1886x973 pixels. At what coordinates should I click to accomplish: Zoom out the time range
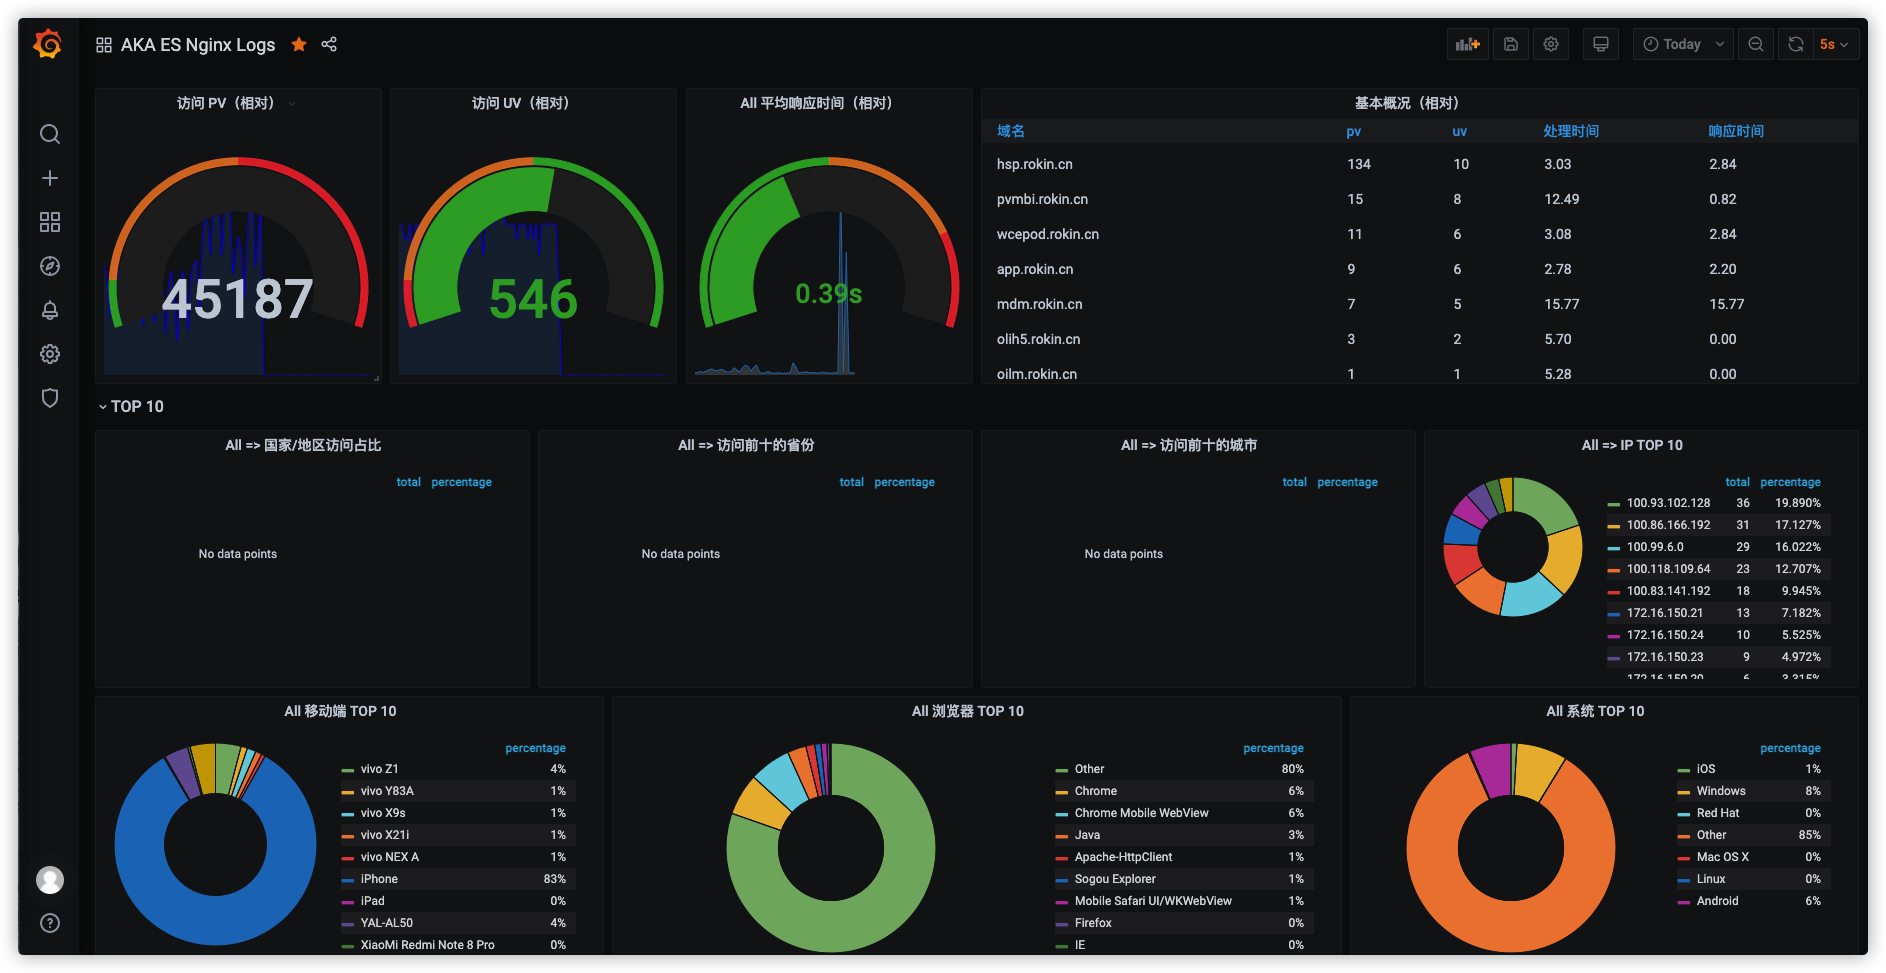click(1756, 44)
